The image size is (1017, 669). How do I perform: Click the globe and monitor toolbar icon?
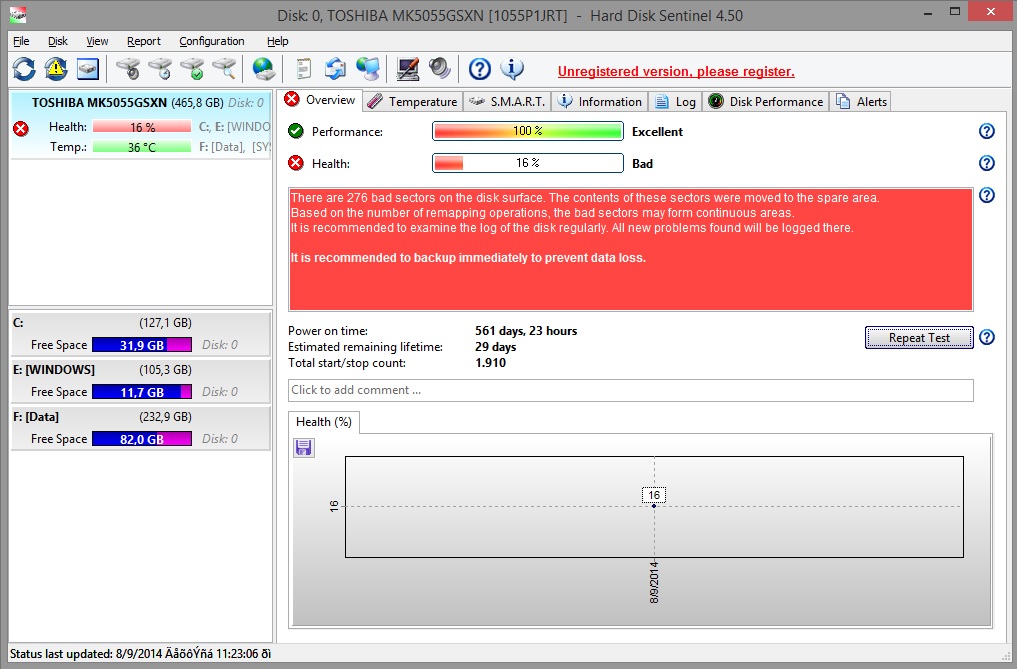click(x=368, y=69)
